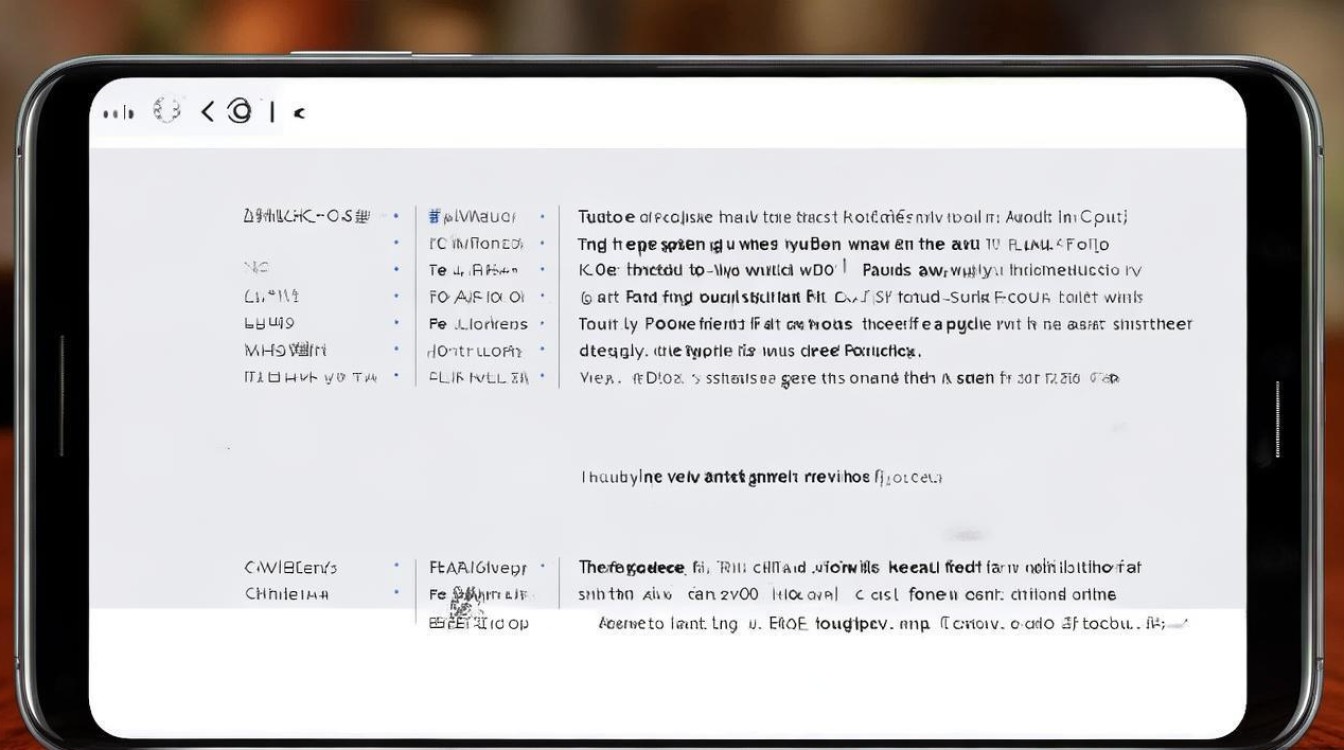Open the "FtAAIGlvepr" item in lower section

tap(478, 568)
